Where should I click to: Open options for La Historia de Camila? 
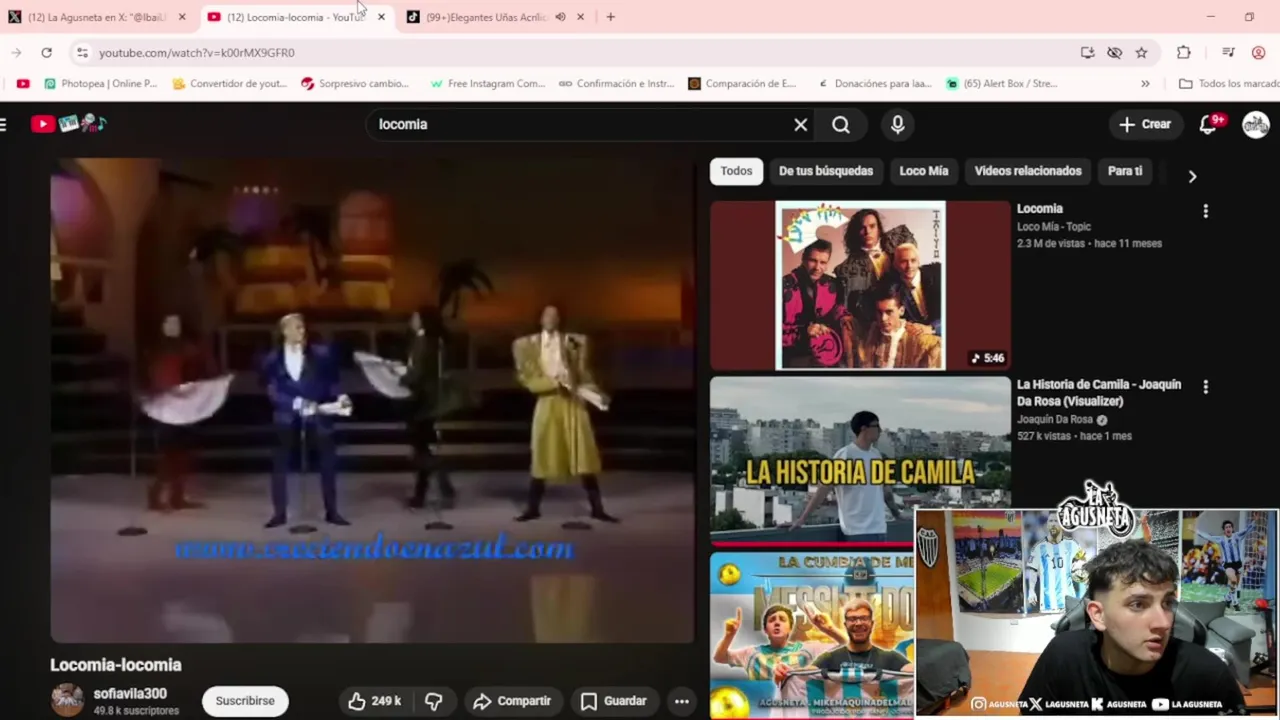(x=1205, y=387)
